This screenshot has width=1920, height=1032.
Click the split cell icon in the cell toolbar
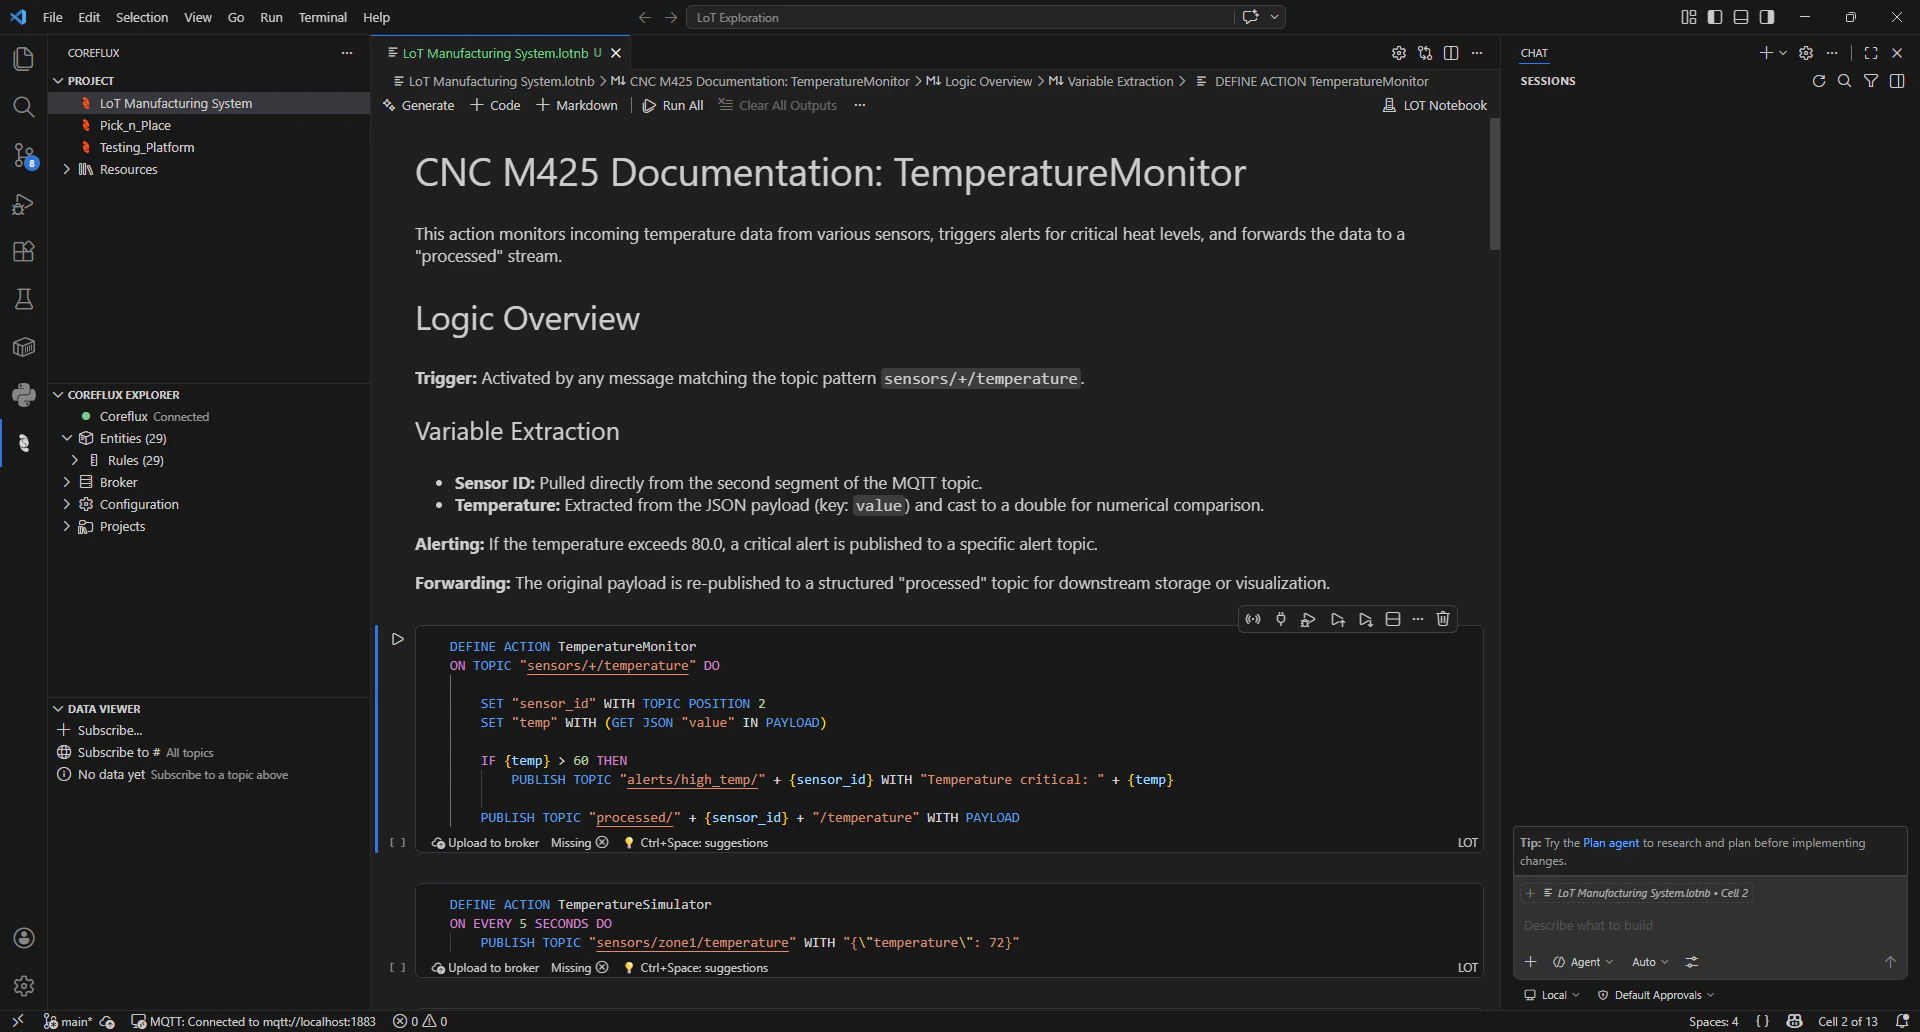pyautogui.click(x=1393, y=619)
